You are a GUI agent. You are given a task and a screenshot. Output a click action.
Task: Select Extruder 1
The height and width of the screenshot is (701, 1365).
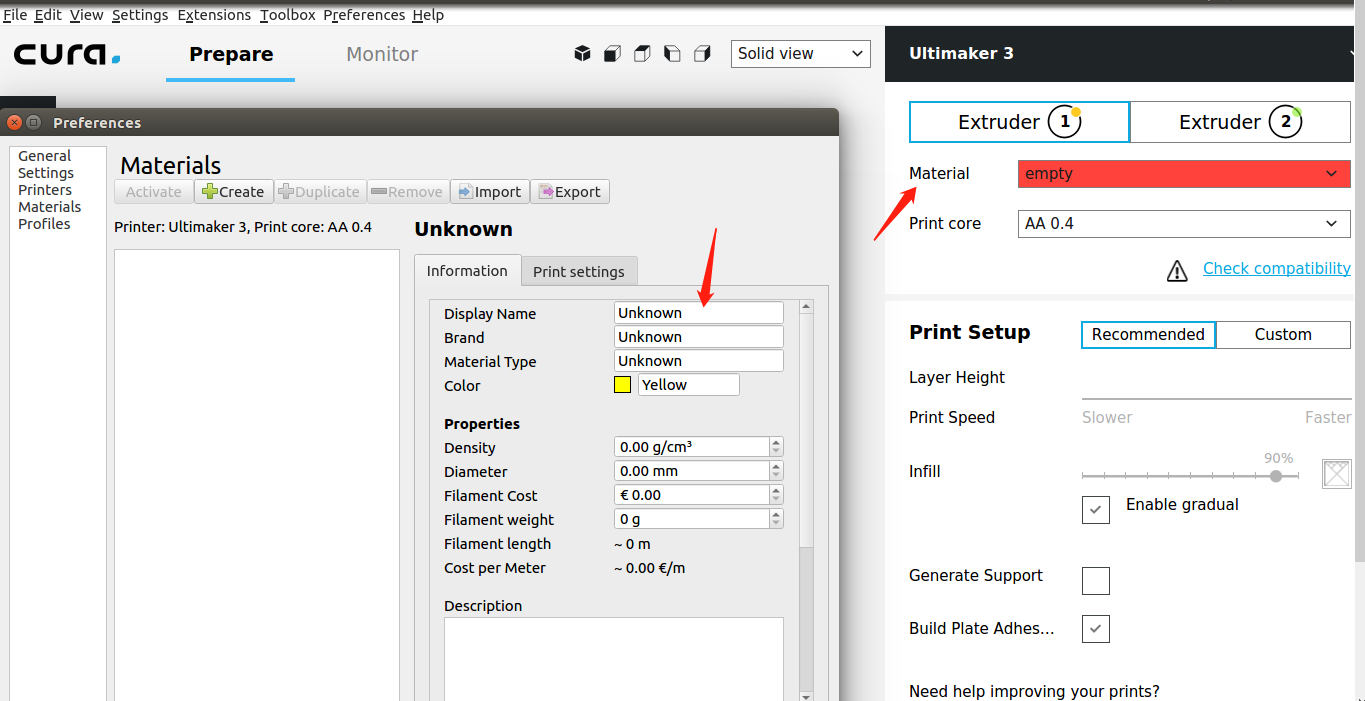(x=1019, y=122)
